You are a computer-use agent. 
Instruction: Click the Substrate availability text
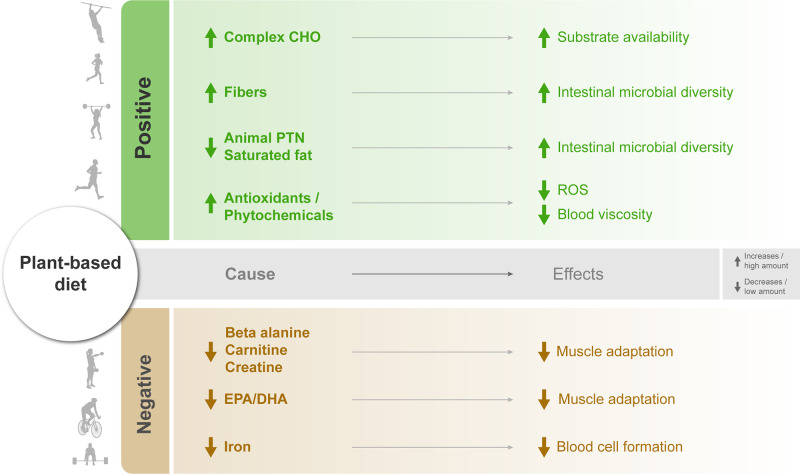click(x=623, y=37)
